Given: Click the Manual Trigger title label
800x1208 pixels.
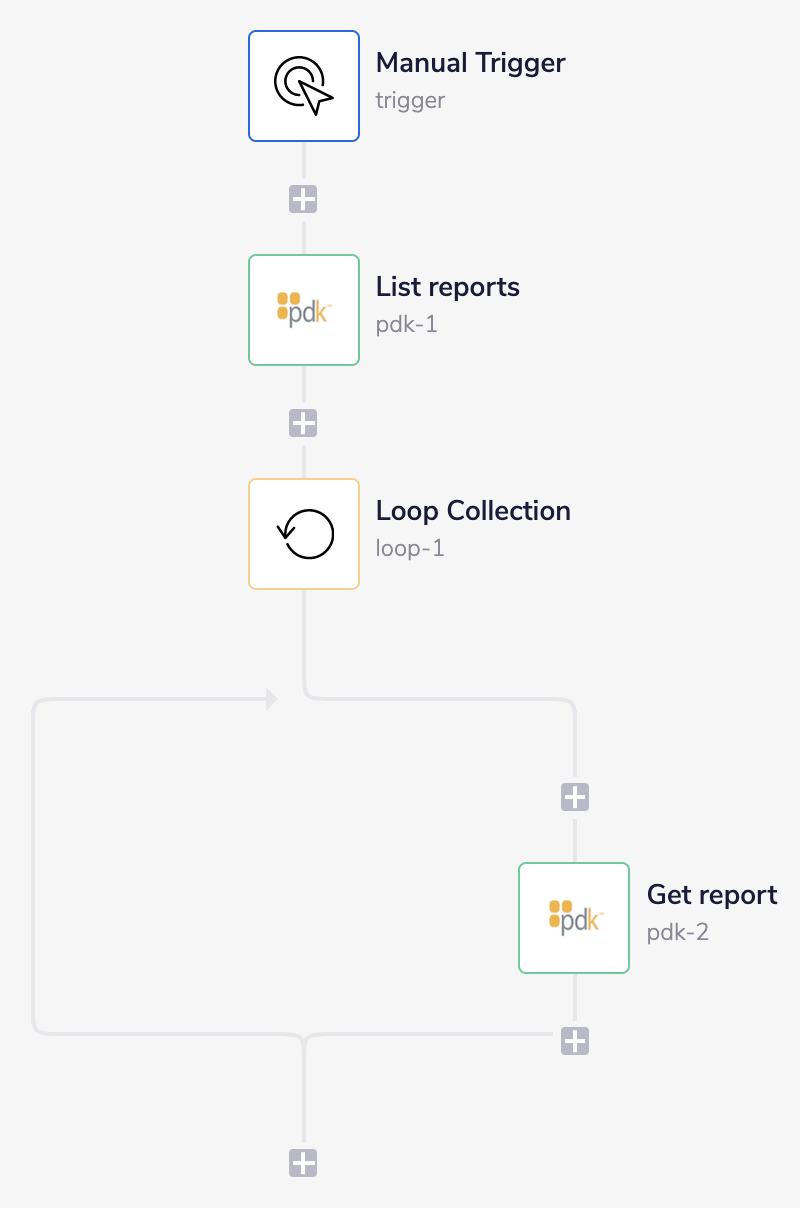Looking at the screenshot, I should click(x=470, y=62).
